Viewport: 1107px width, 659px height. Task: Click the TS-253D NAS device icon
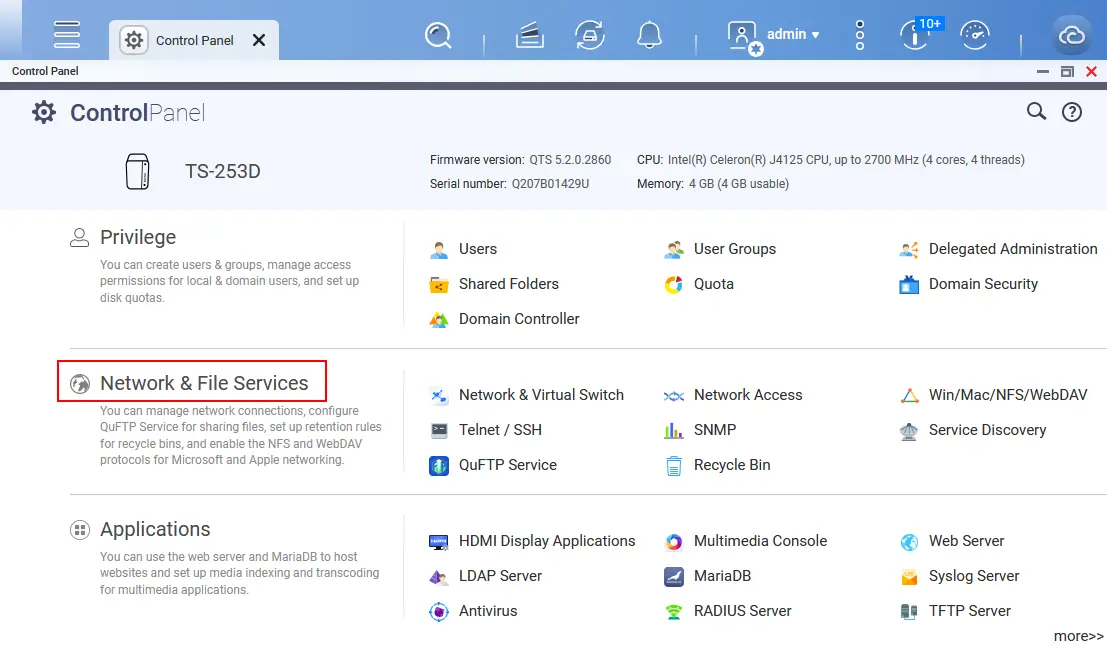point(138,171)
